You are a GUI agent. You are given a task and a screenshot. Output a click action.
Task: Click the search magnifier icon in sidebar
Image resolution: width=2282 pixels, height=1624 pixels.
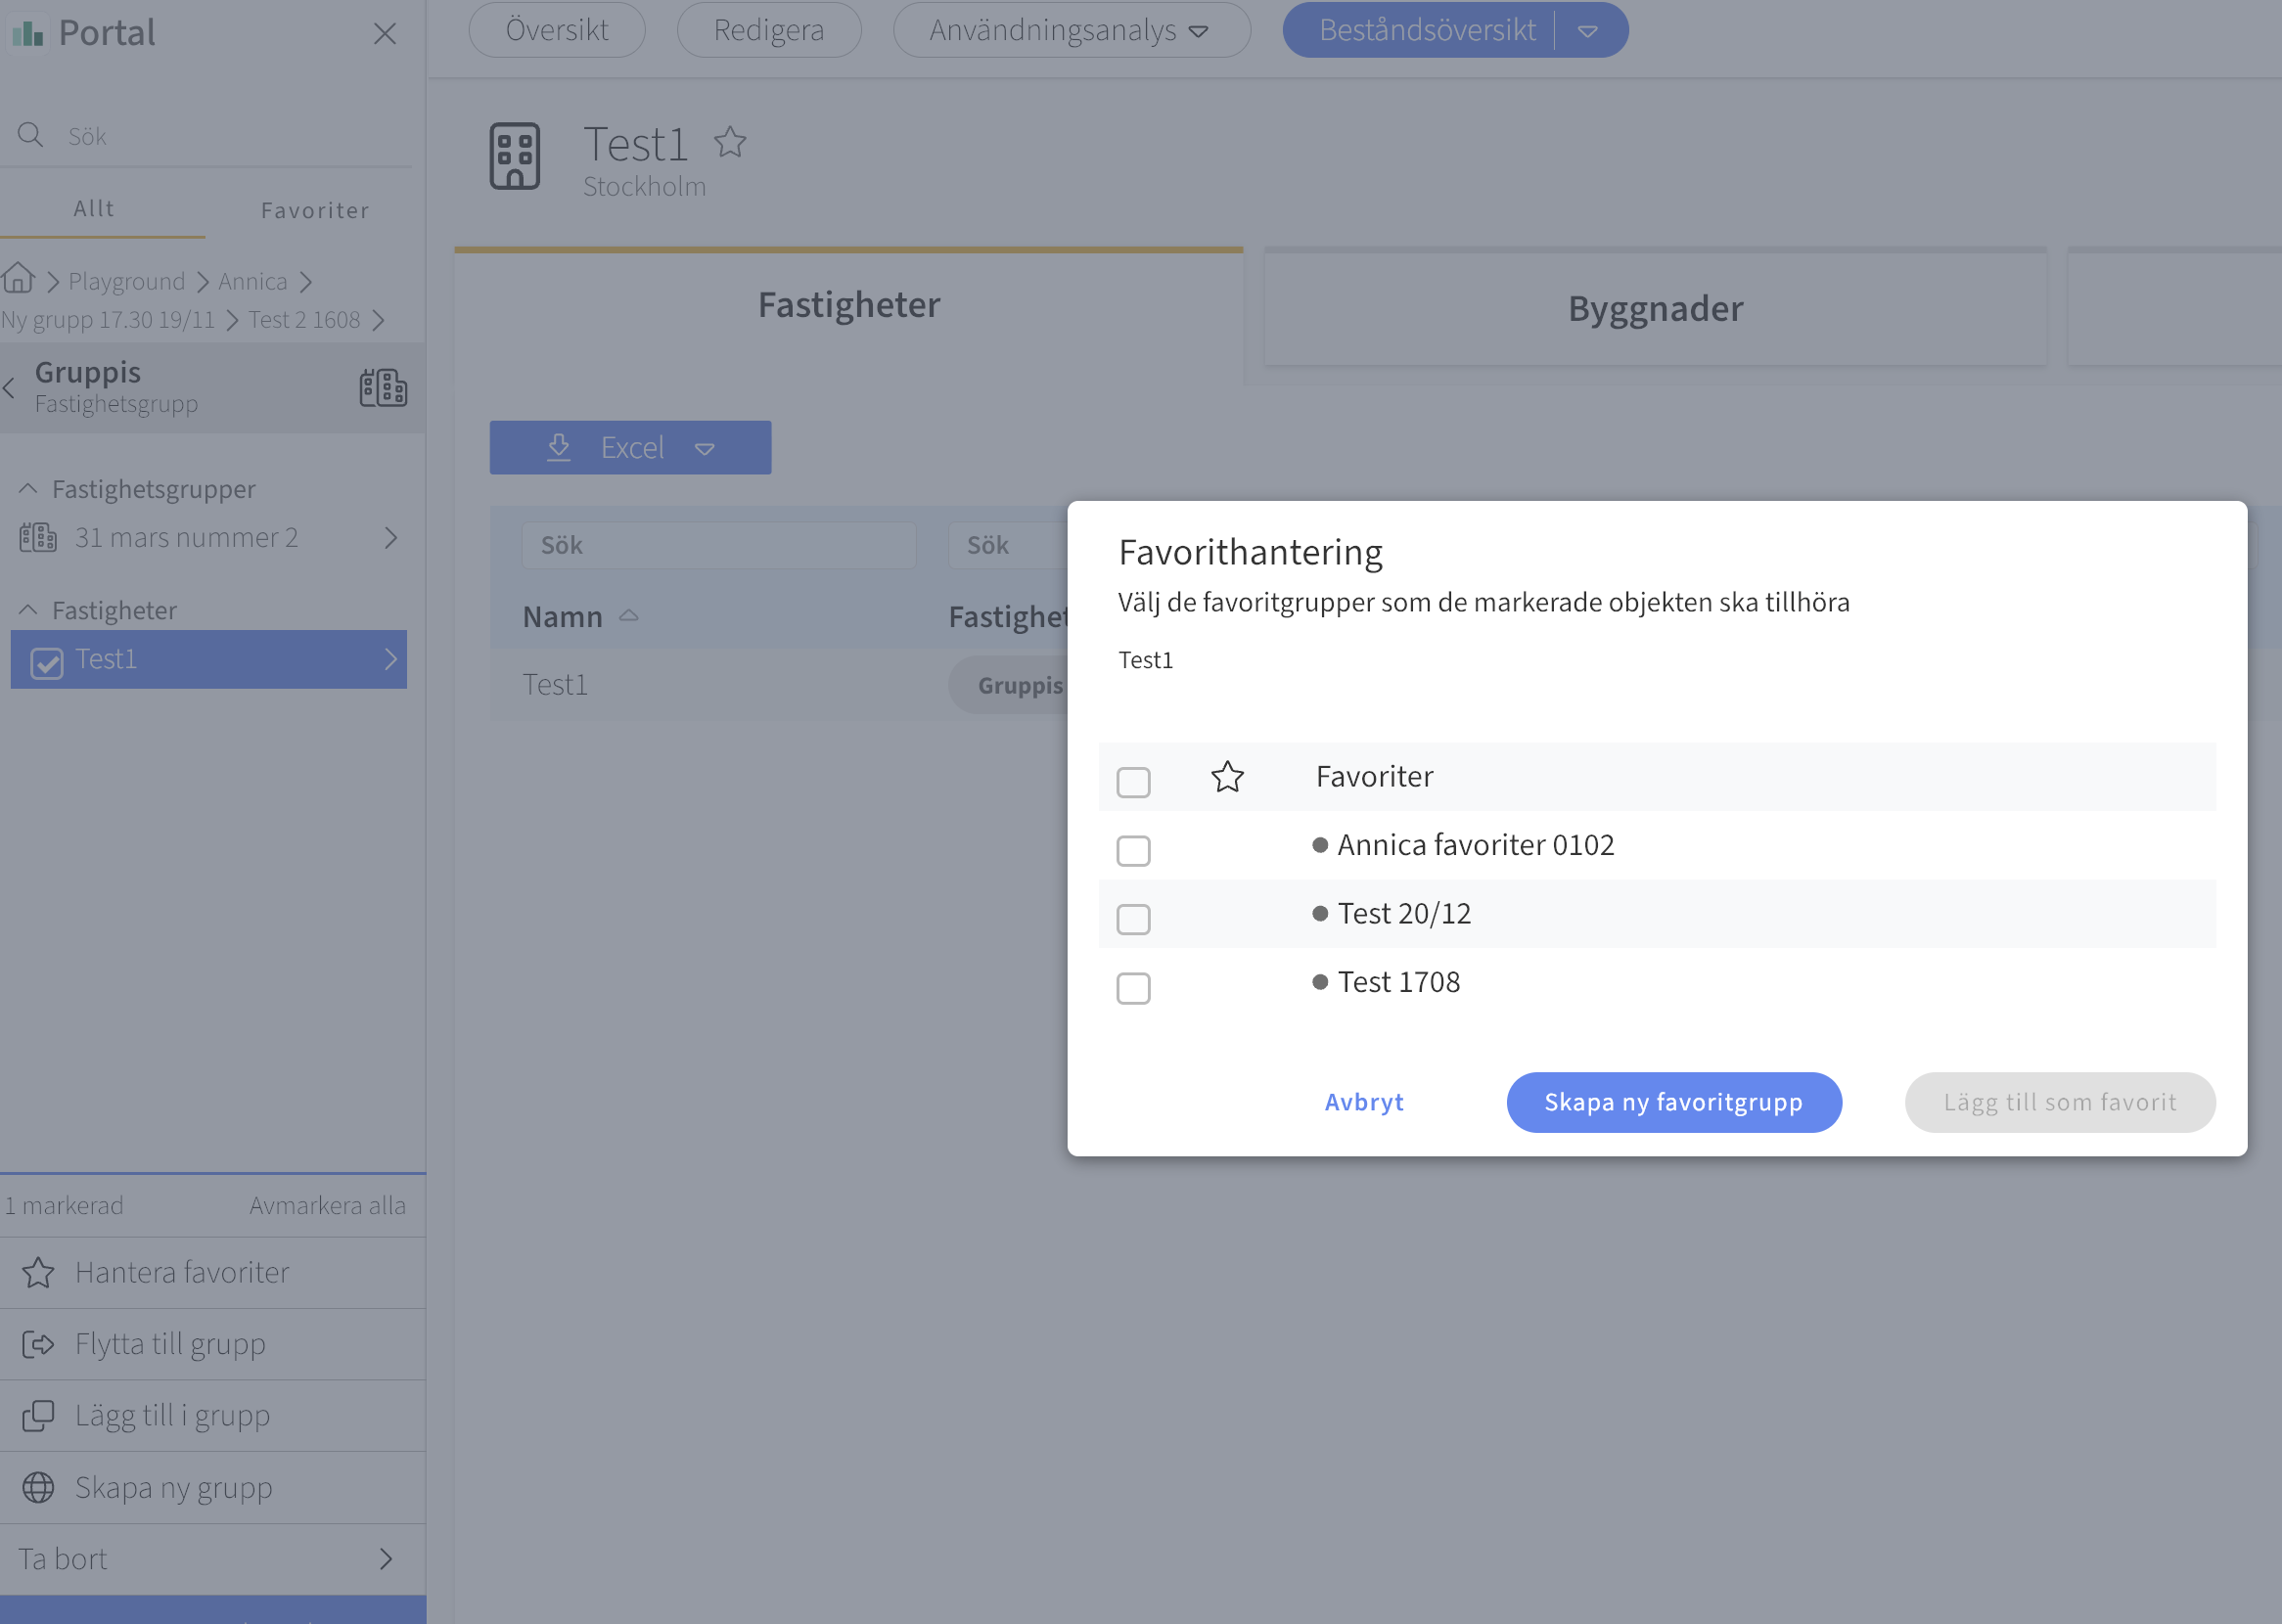(31, 135)
